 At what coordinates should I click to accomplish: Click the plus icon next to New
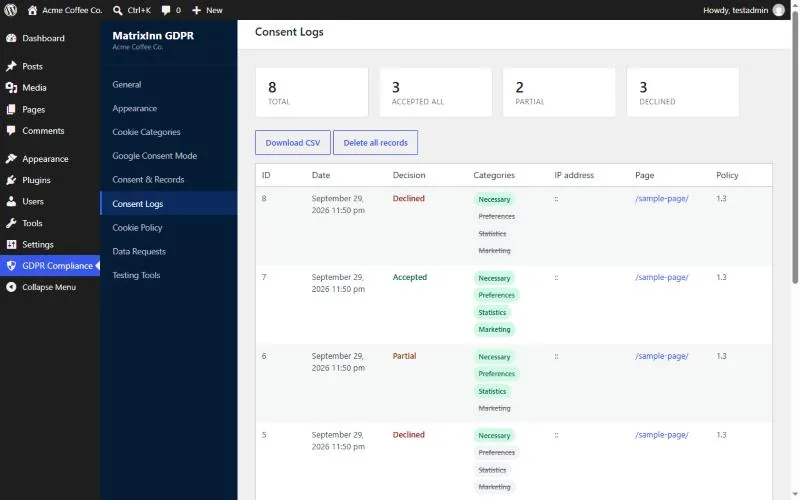[x=196, y=10]
